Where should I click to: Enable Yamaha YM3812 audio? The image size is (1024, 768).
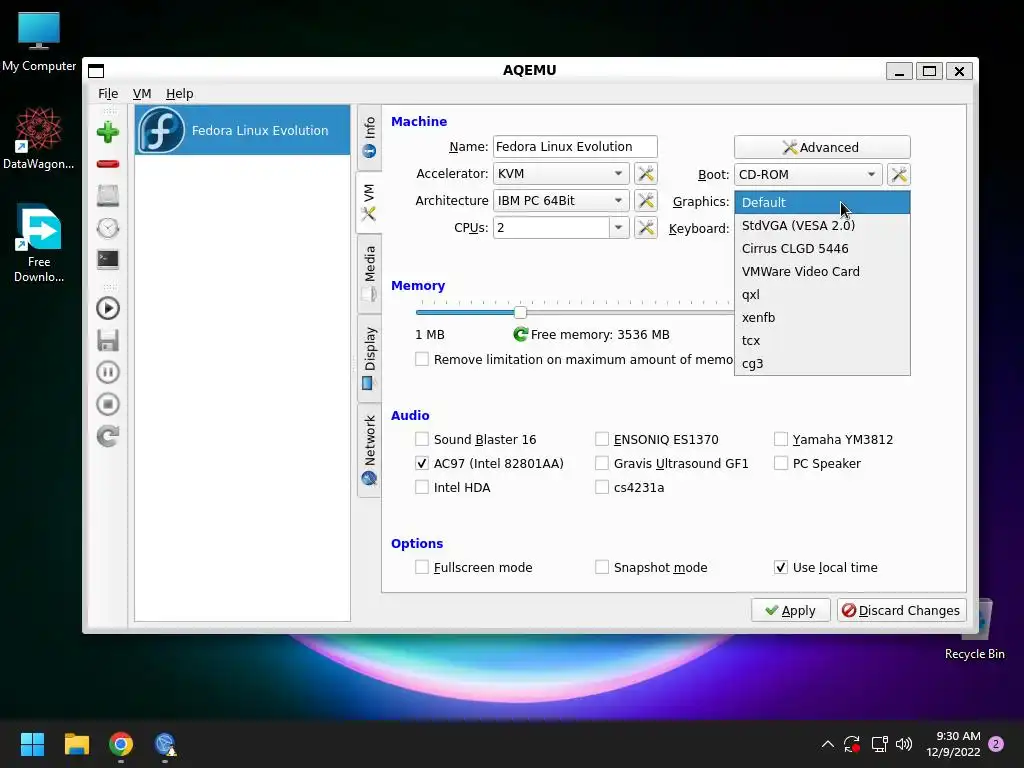pyautogui.click(x=781, y=439)
